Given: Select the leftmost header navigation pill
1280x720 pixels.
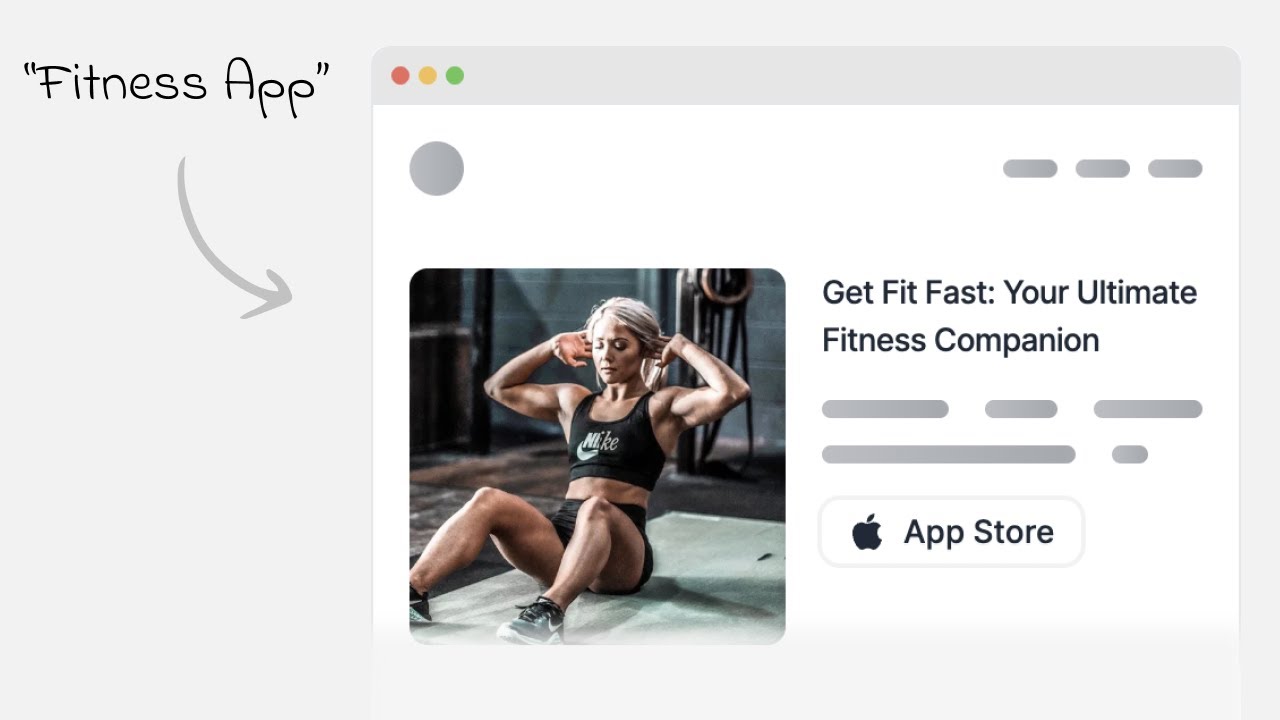Looking at the screenshot, I should point(1030,168).
